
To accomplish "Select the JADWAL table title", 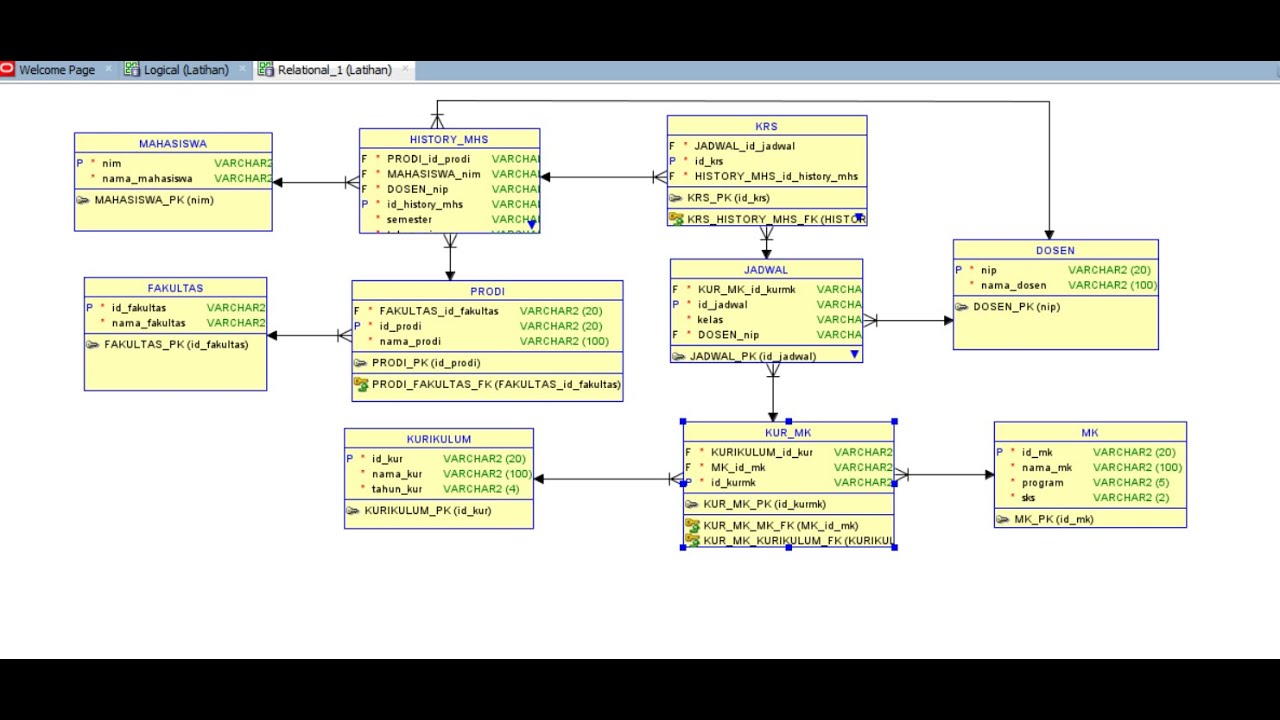I will pos(766,270).
